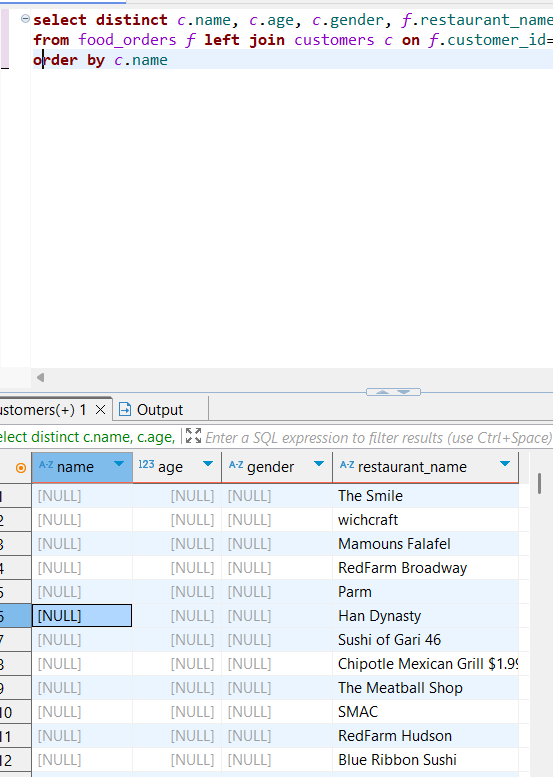Image resolution: width=553 pixels, height=777 pixels.
Task: Click NULL gender cell in wichcraft row
Action: click(x=277, y=520)
